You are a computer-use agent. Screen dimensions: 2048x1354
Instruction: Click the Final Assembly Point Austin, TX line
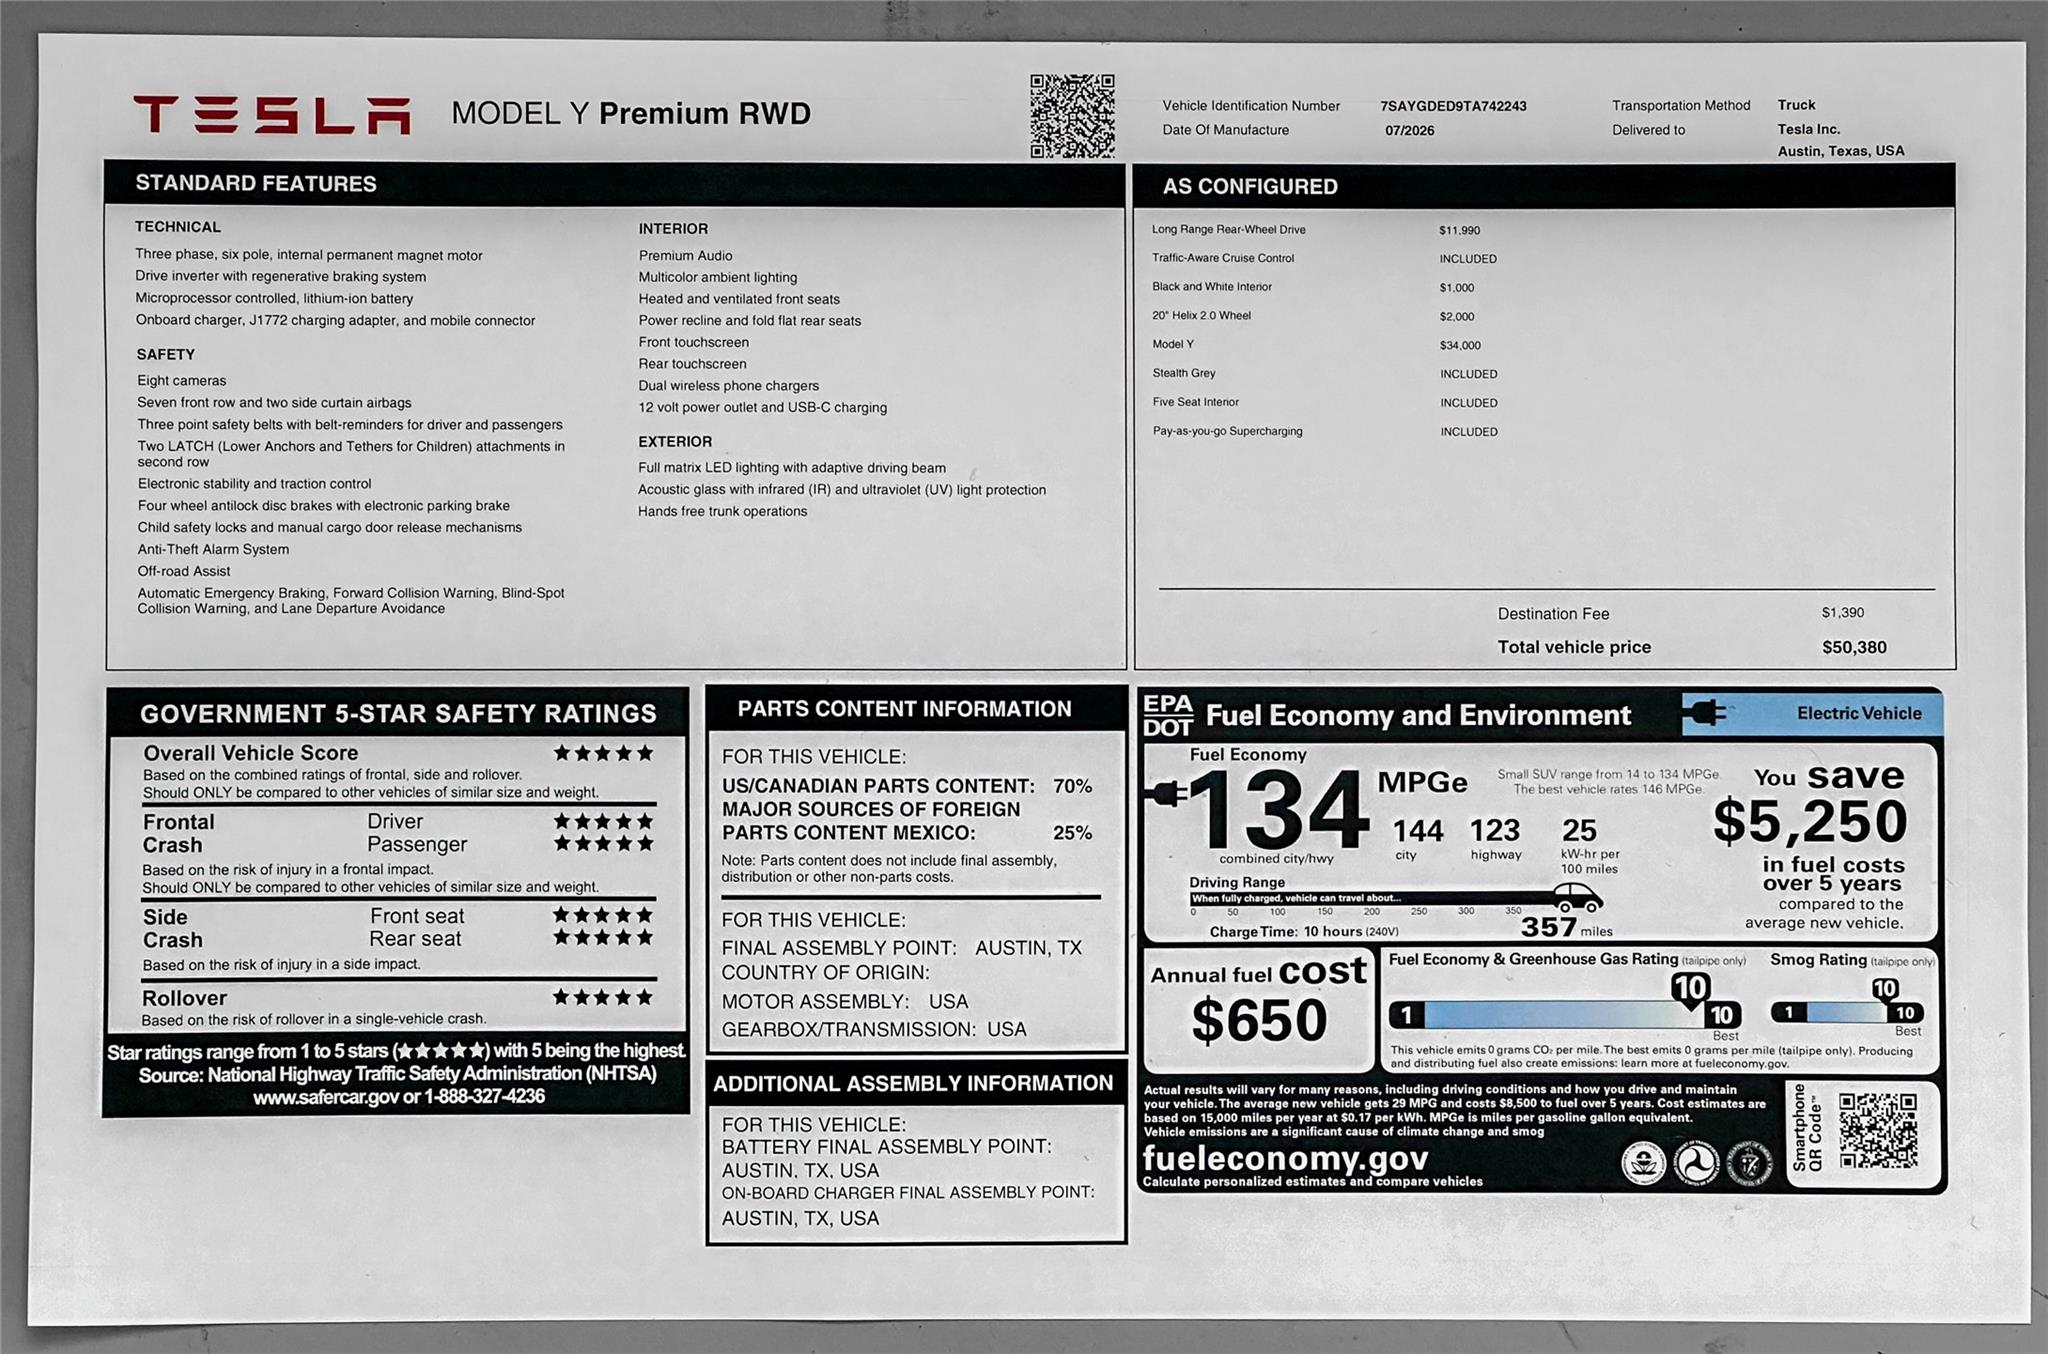click(x=902, y=948)
